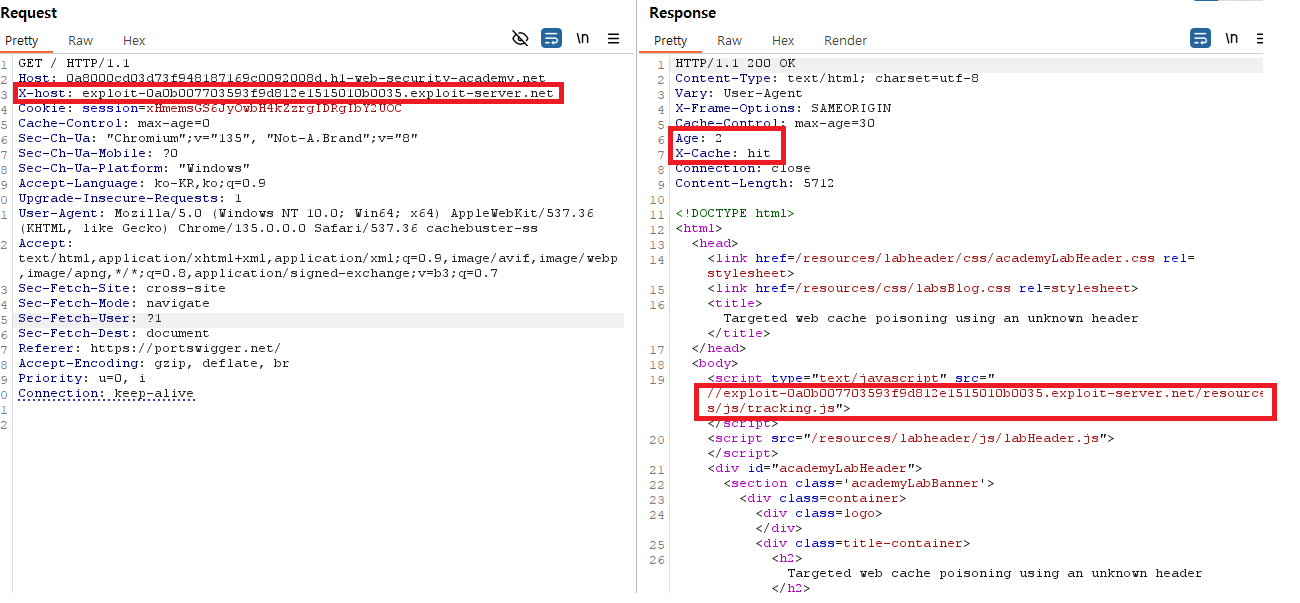Click "Priority: u=0, i" line
1300x603 pixels.
pyautogui.click(x=82, y=378)
